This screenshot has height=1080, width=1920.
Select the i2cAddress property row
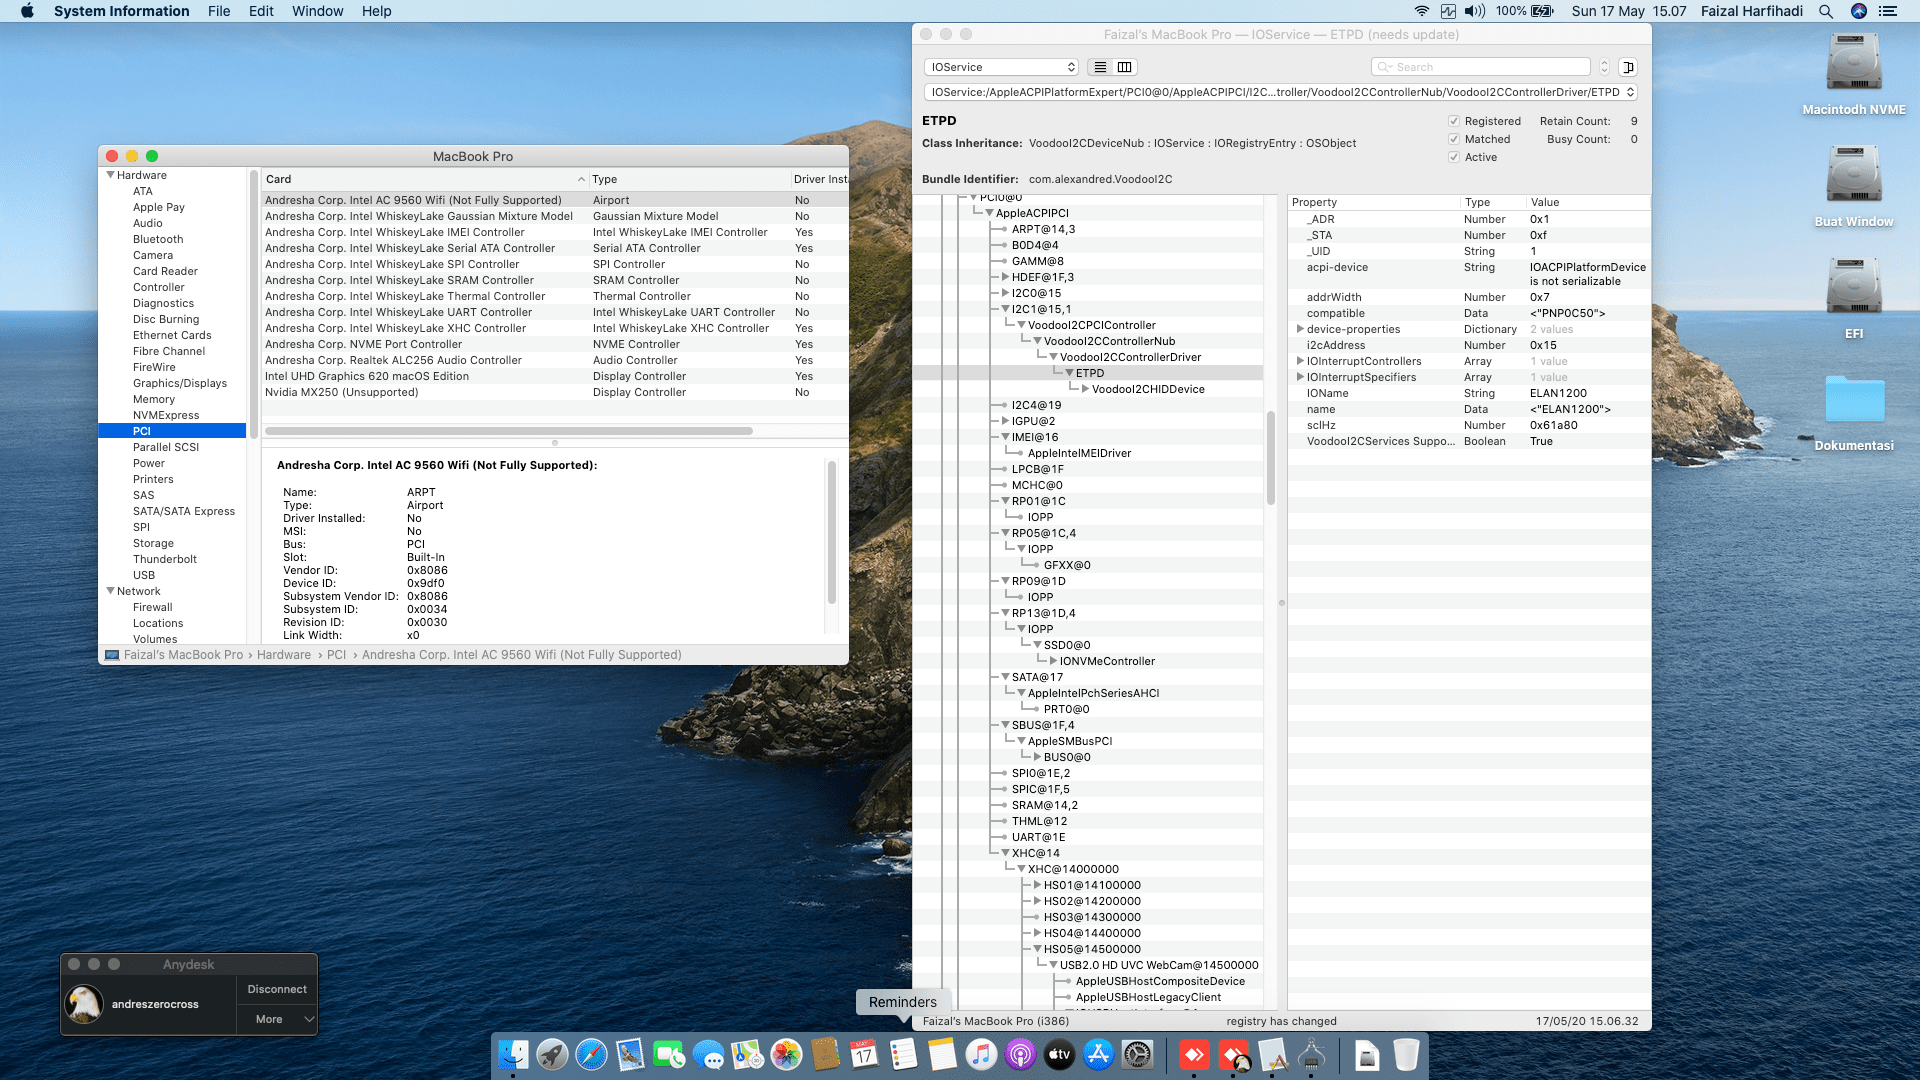[x=1468, y=345]
